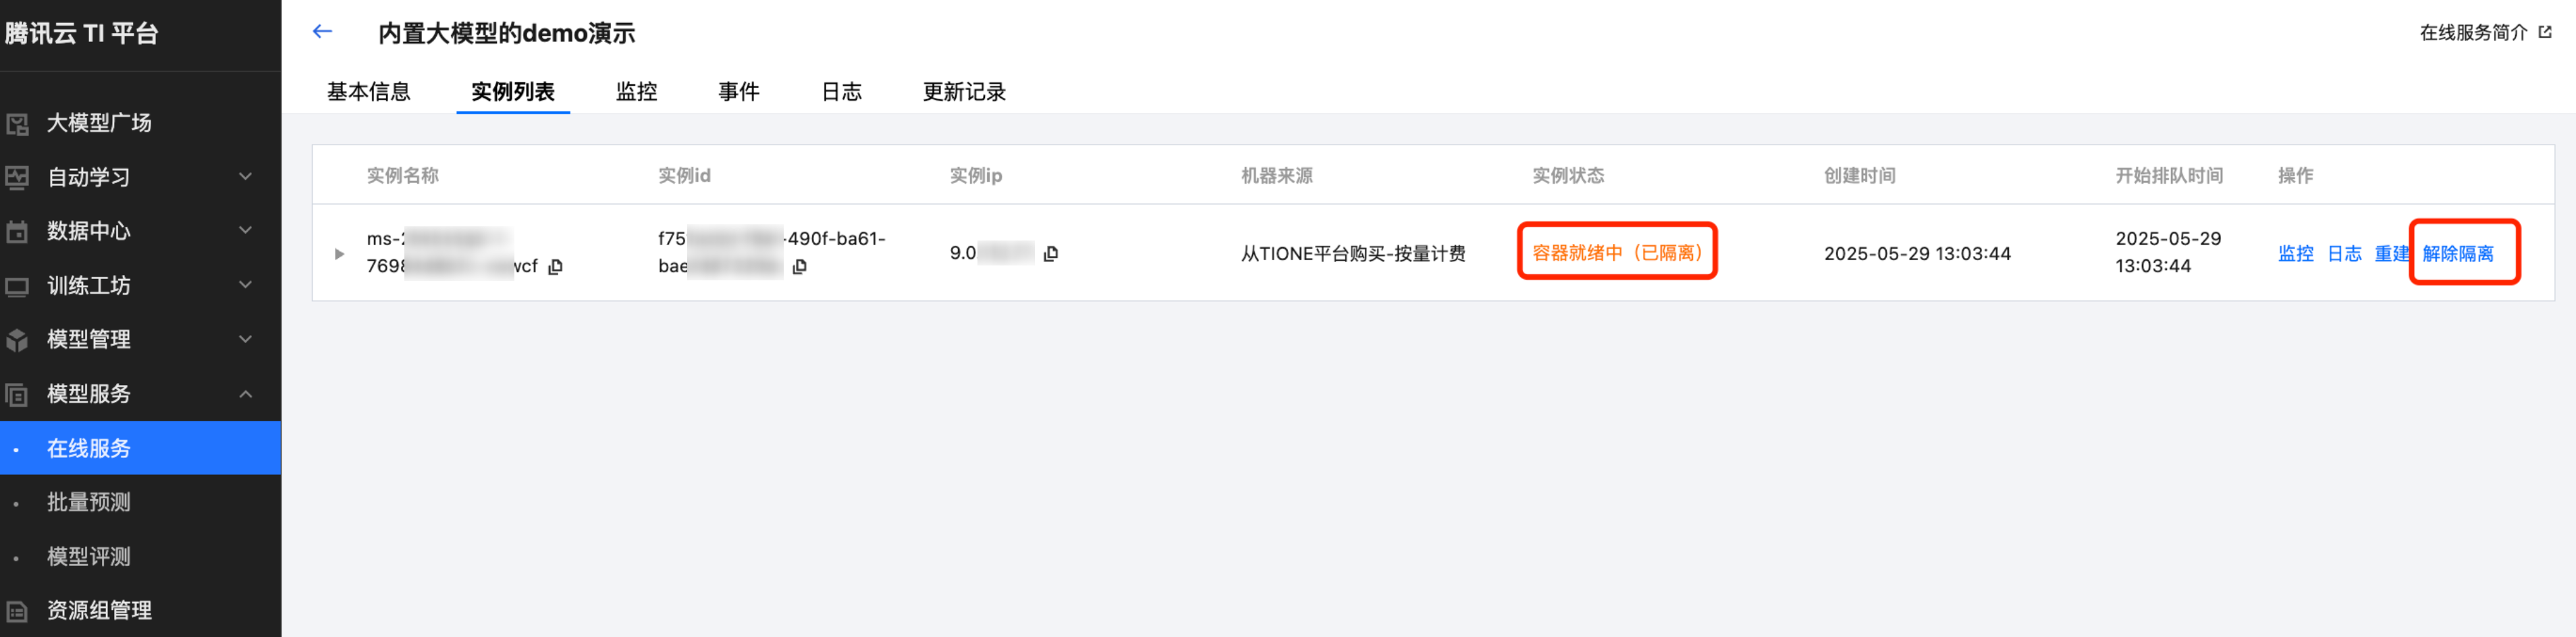Expand the 训练工坊 menu chevron
The width and height of the screenshot is (2576, 637).
tap(246, 286)
